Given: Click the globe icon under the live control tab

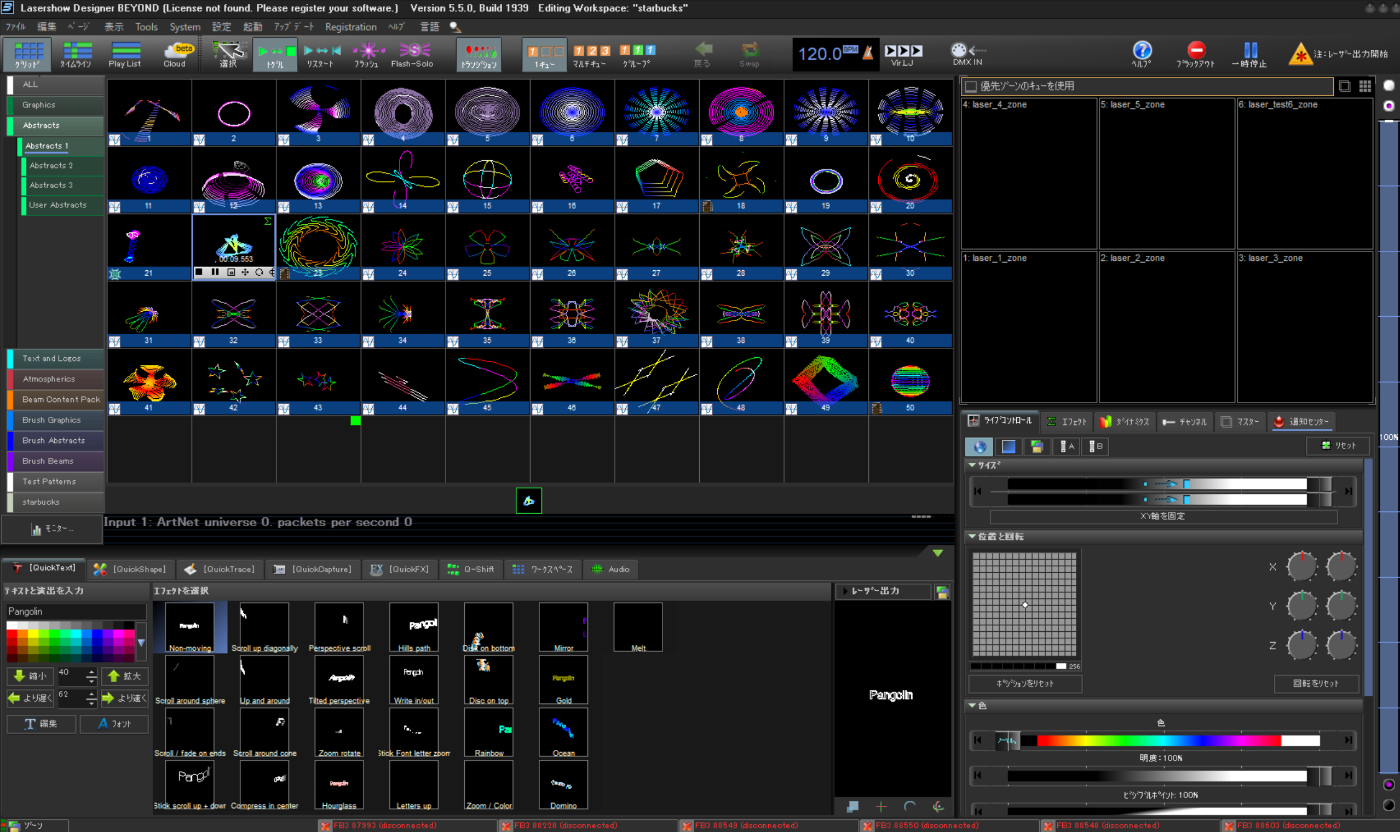Looking at the screenshot, I should point(979,447).
